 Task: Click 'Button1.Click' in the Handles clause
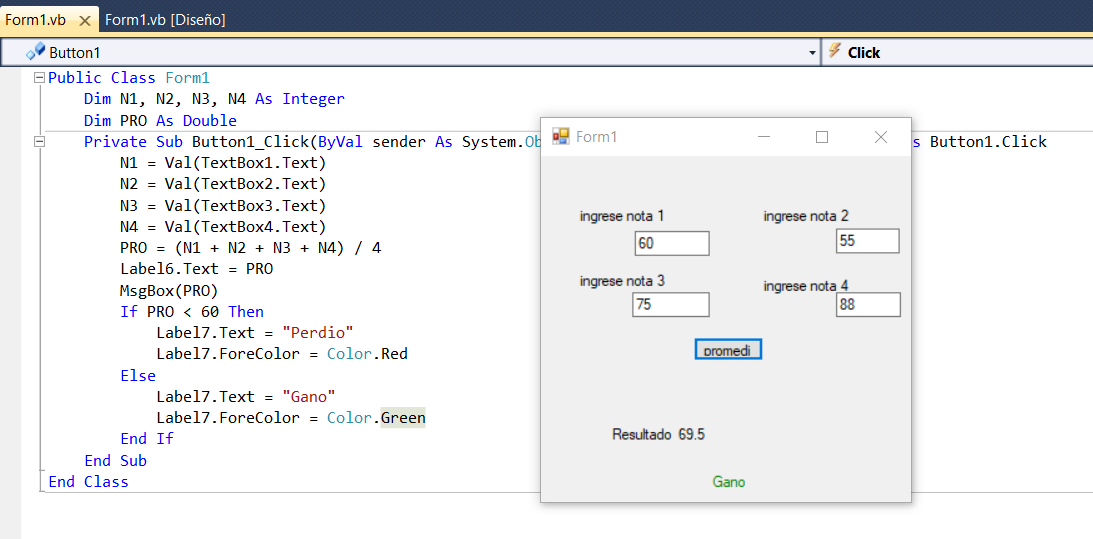pos(988,142)
